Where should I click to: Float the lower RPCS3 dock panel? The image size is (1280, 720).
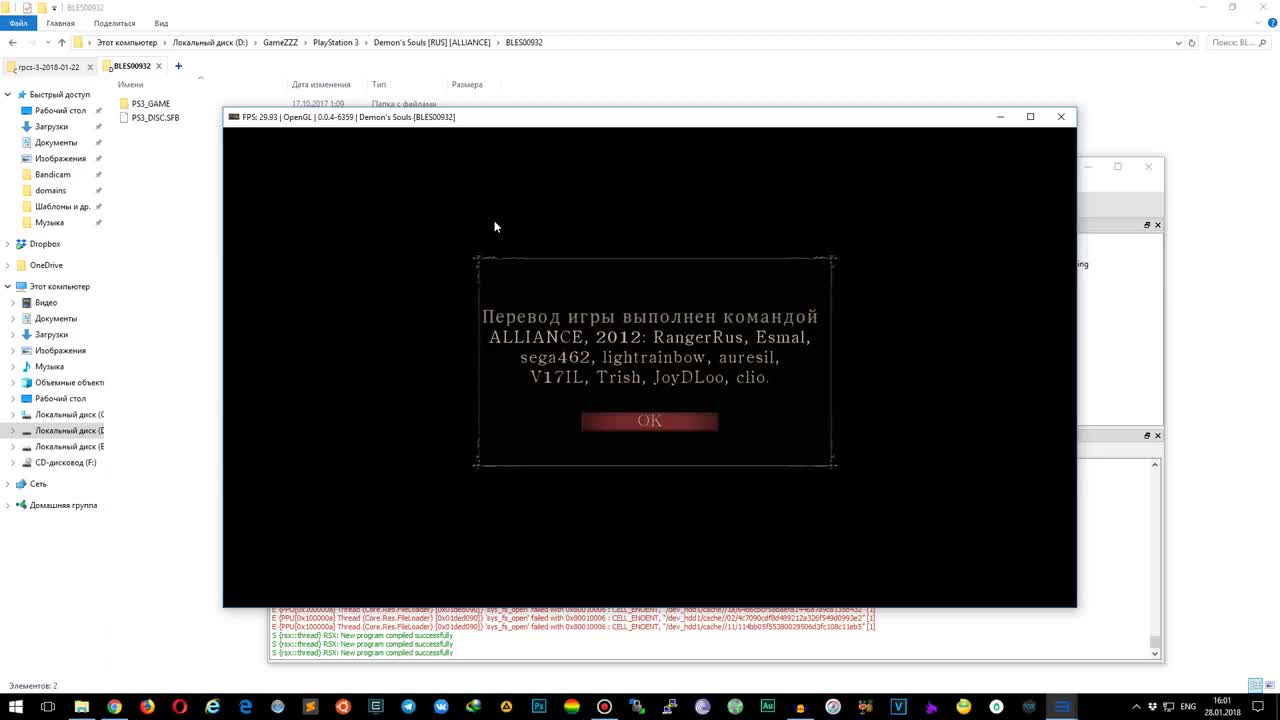1147,436
